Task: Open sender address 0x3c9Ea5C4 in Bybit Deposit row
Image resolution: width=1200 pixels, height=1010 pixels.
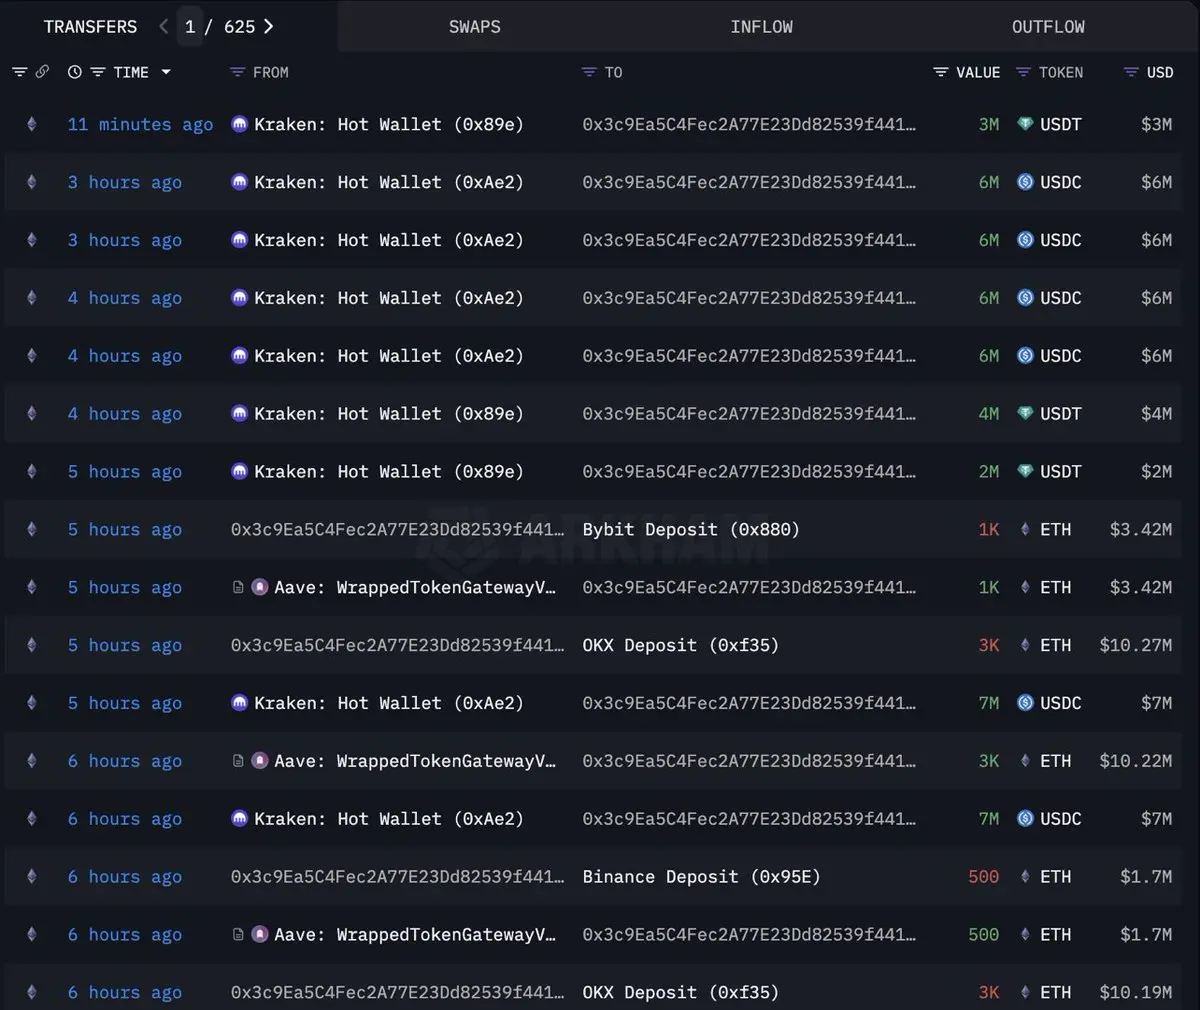Action: pos(397,529)
